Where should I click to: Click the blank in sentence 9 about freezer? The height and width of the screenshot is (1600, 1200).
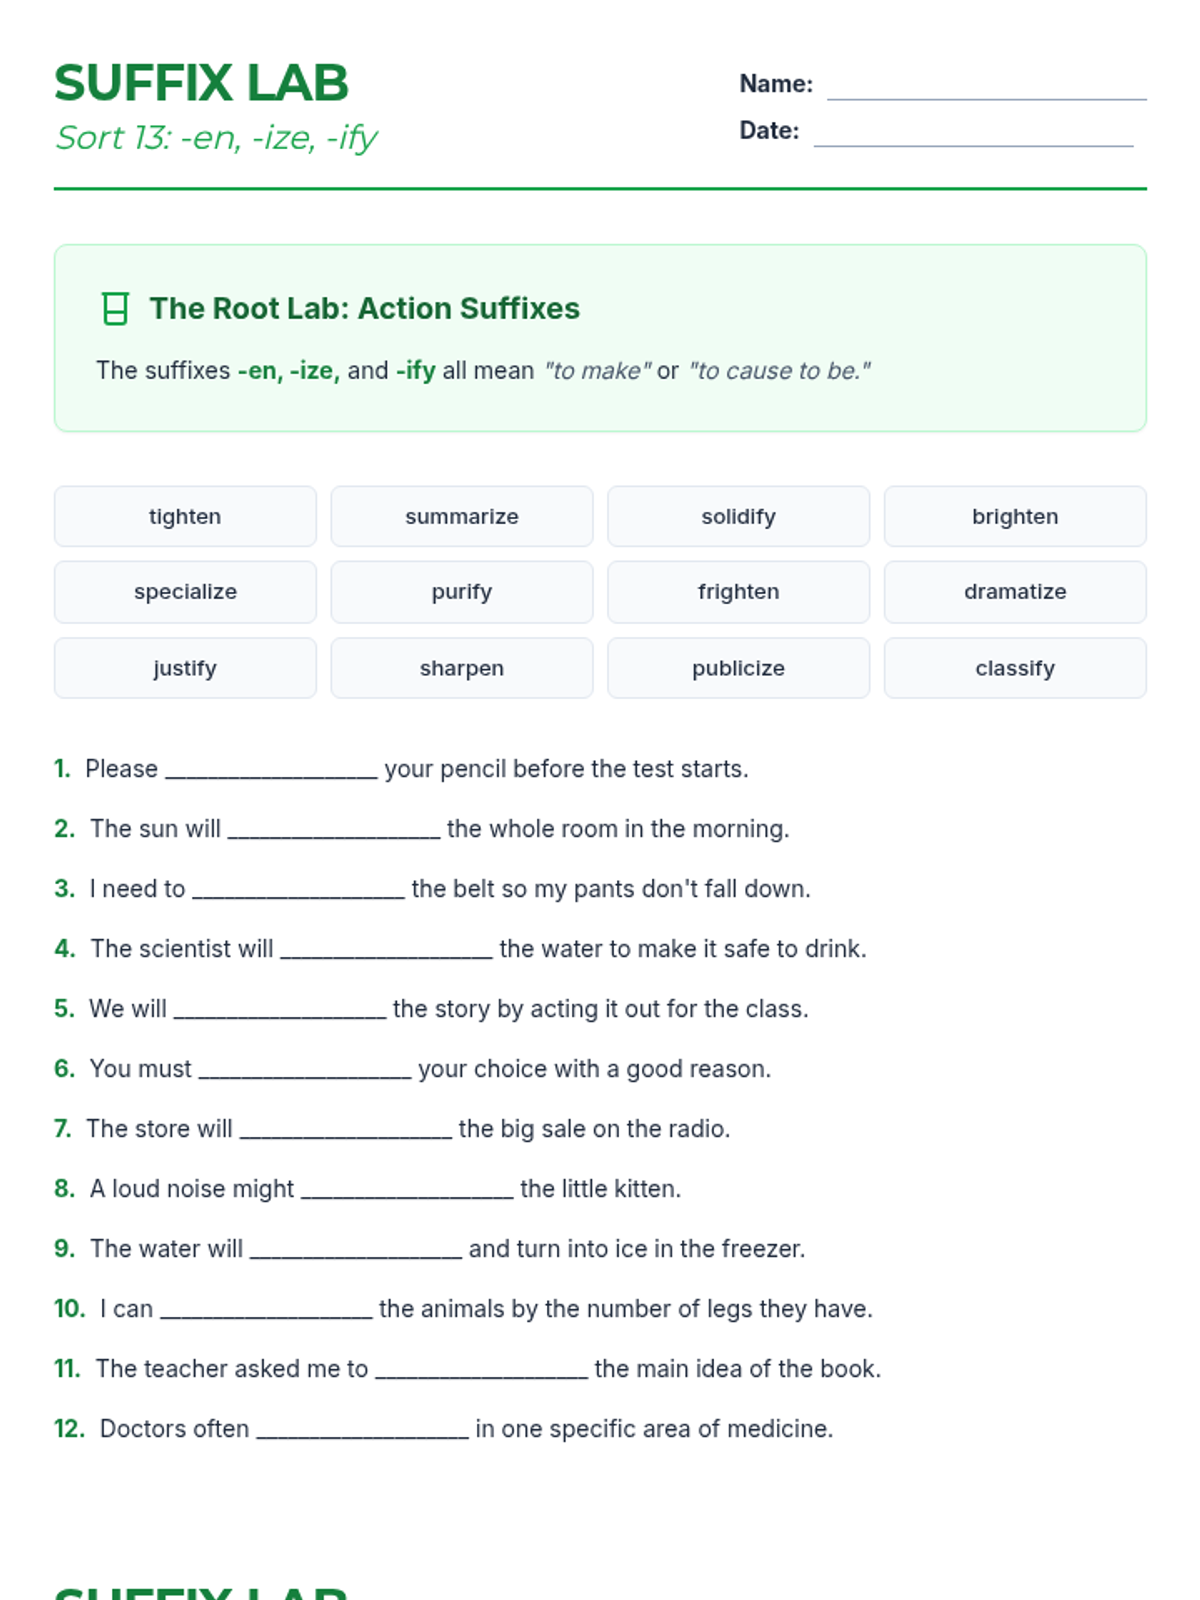click(x=356, y=1250)
